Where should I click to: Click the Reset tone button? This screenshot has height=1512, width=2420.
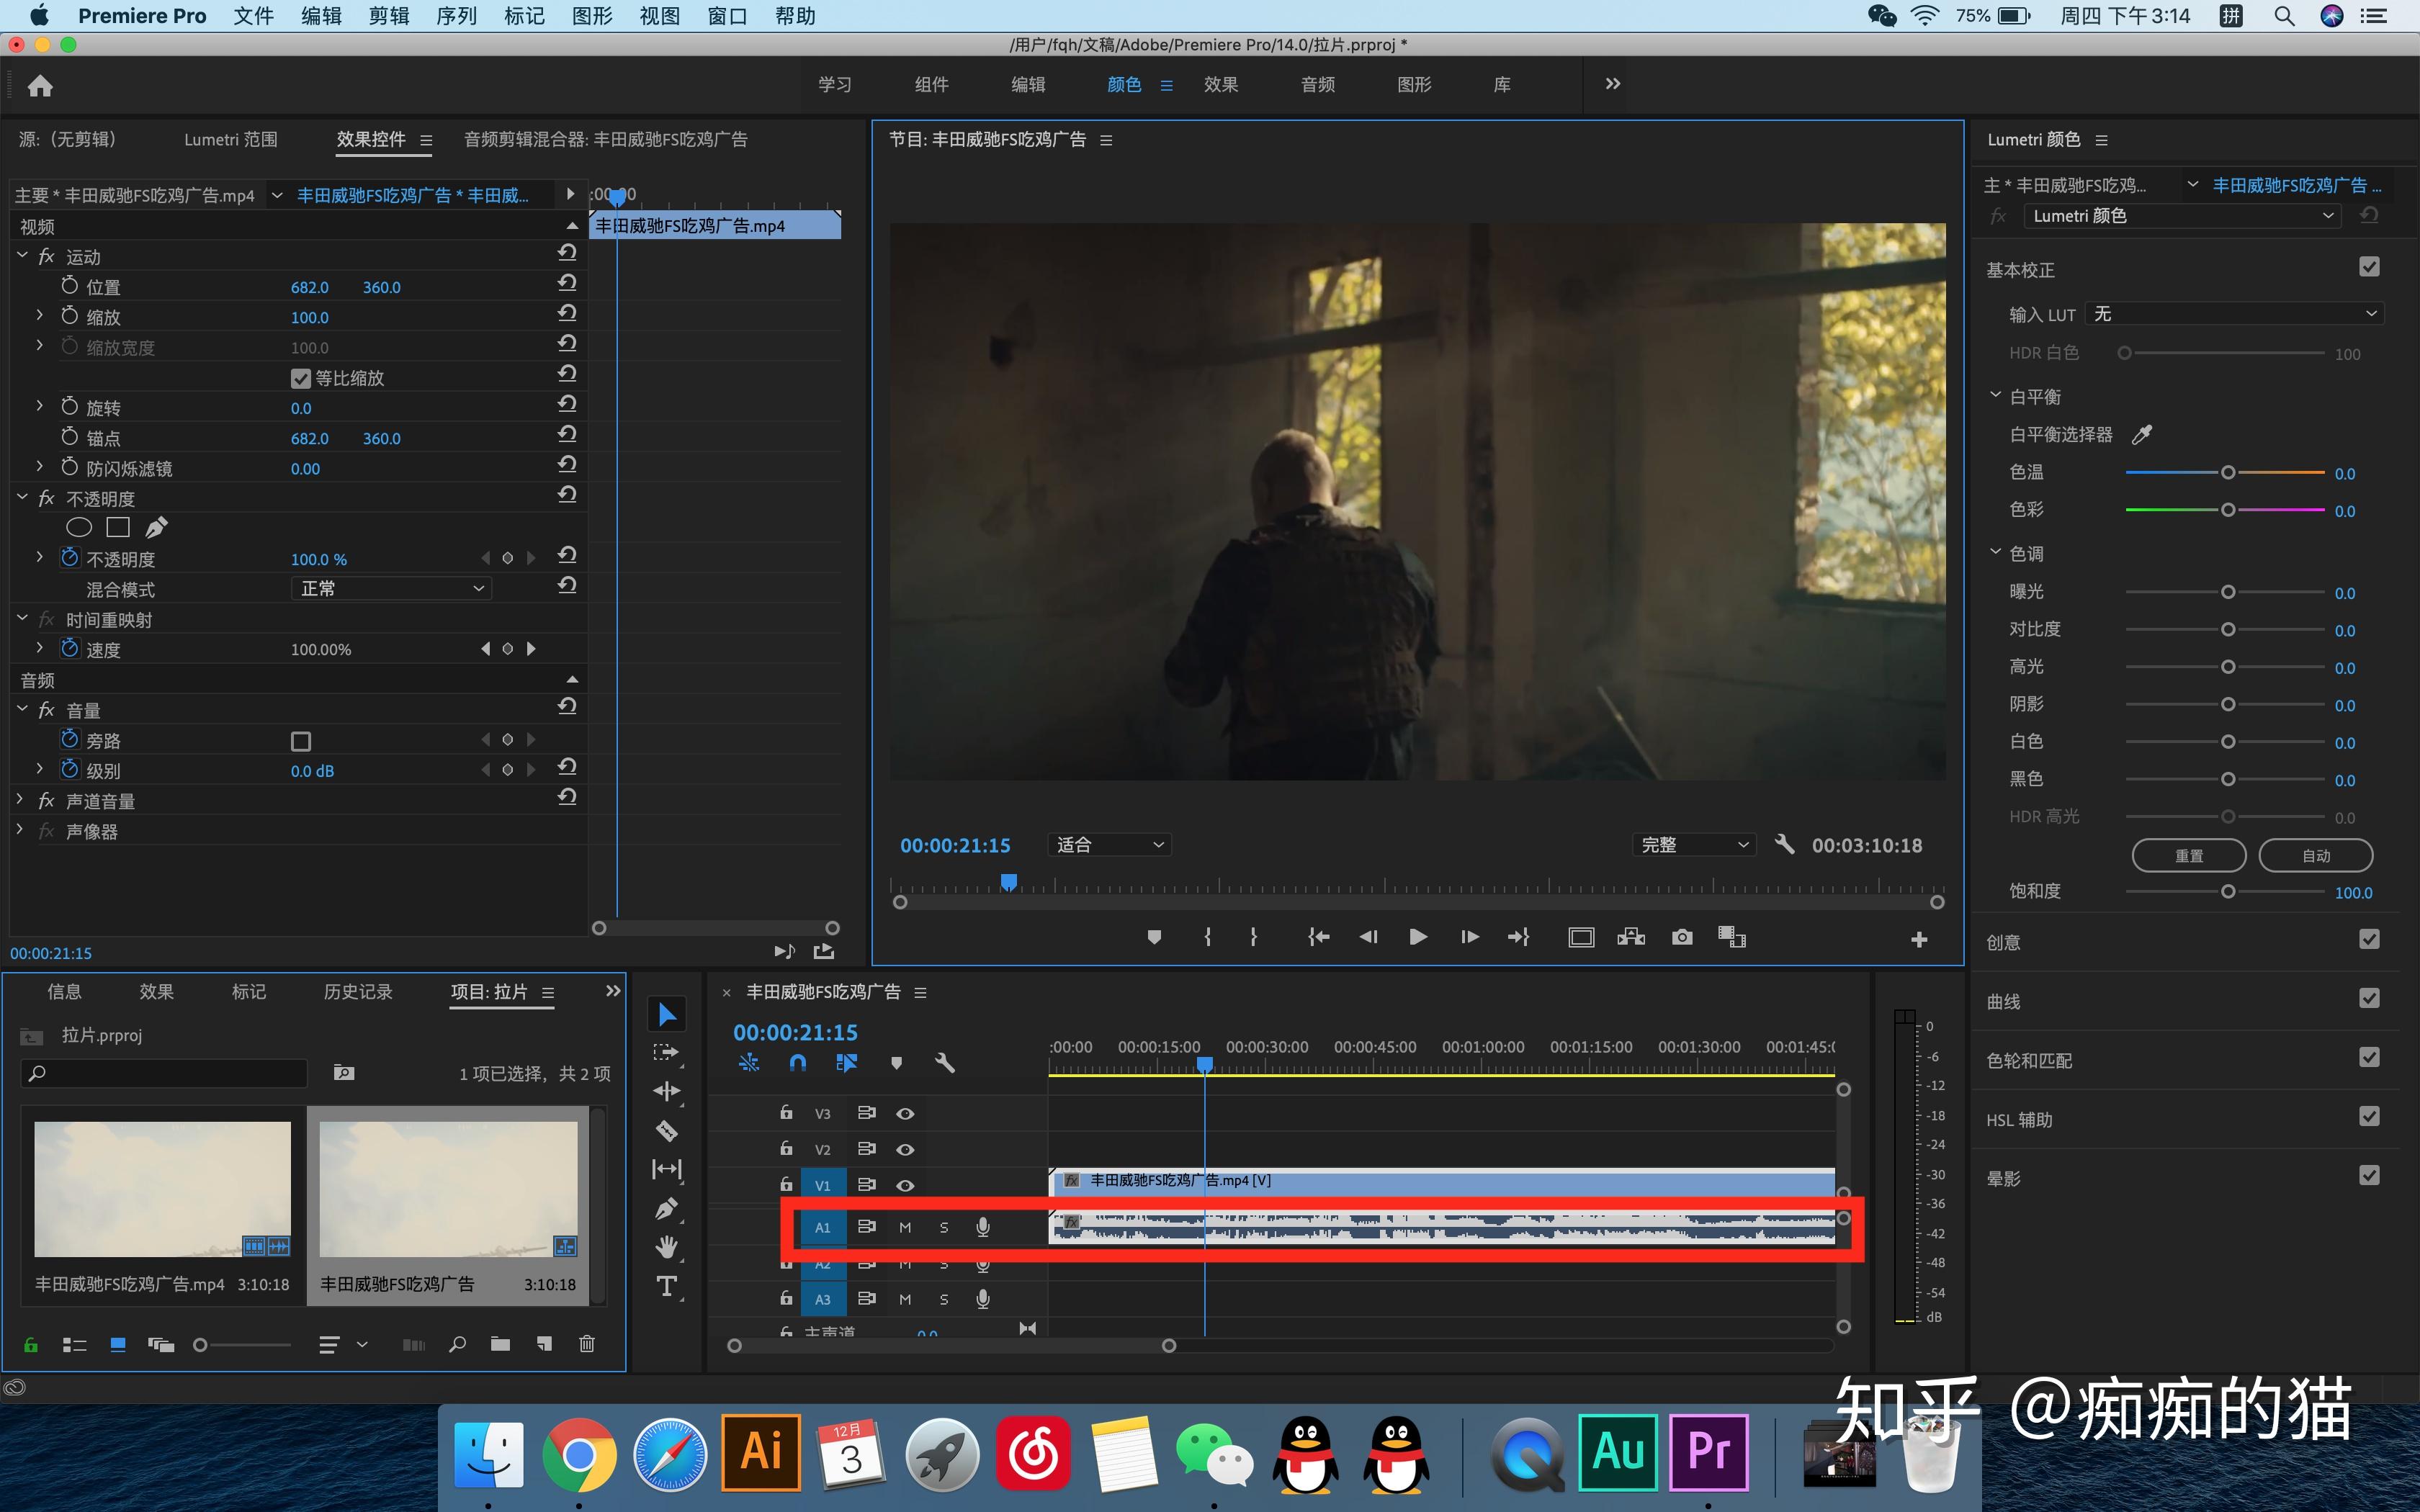[x=2189, y=855]
